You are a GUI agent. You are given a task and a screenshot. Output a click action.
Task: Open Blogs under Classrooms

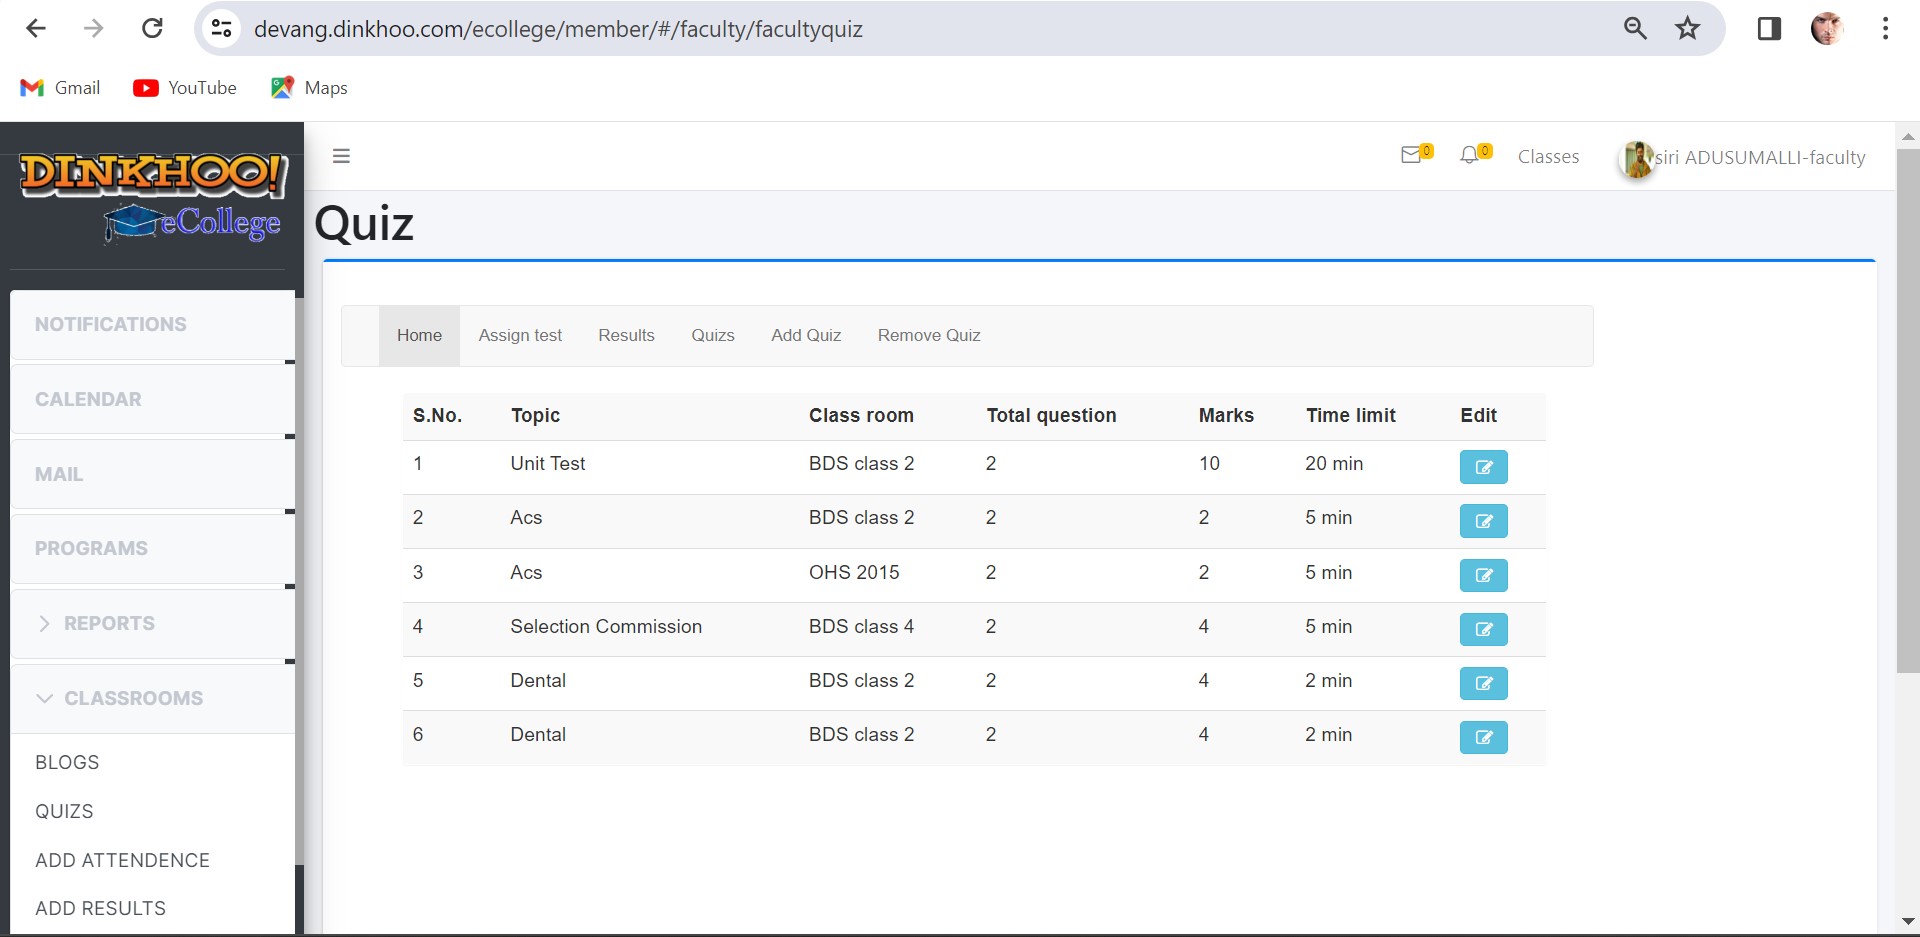point(67,762)
